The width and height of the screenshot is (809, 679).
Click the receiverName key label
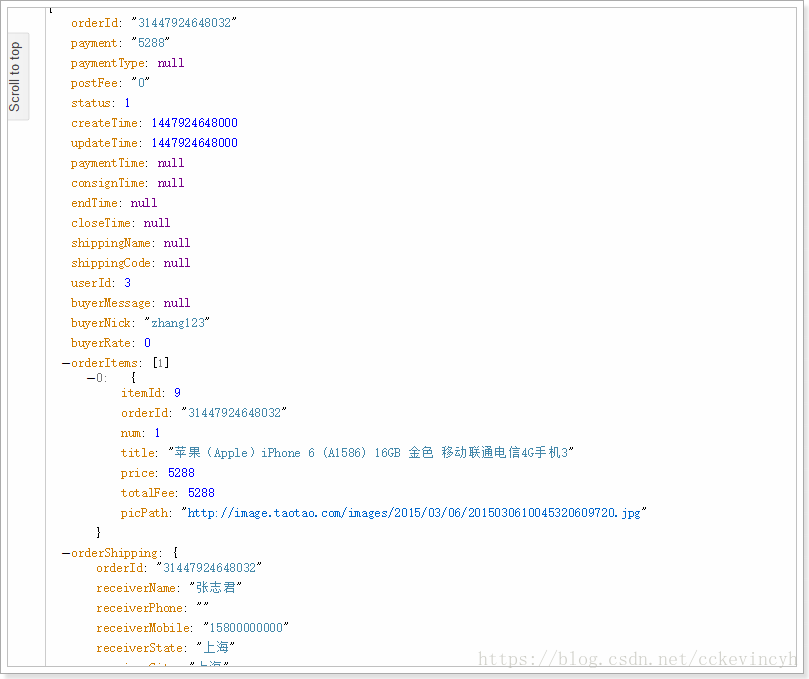click(x=136, y=588)
